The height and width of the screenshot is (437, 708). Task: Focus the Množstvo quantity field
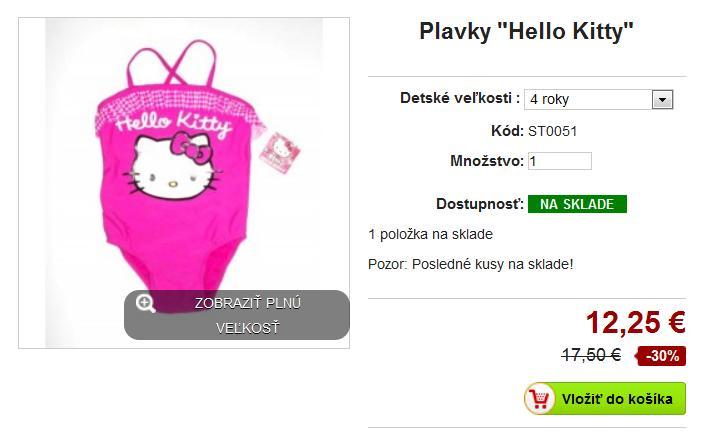pos(560,161)
